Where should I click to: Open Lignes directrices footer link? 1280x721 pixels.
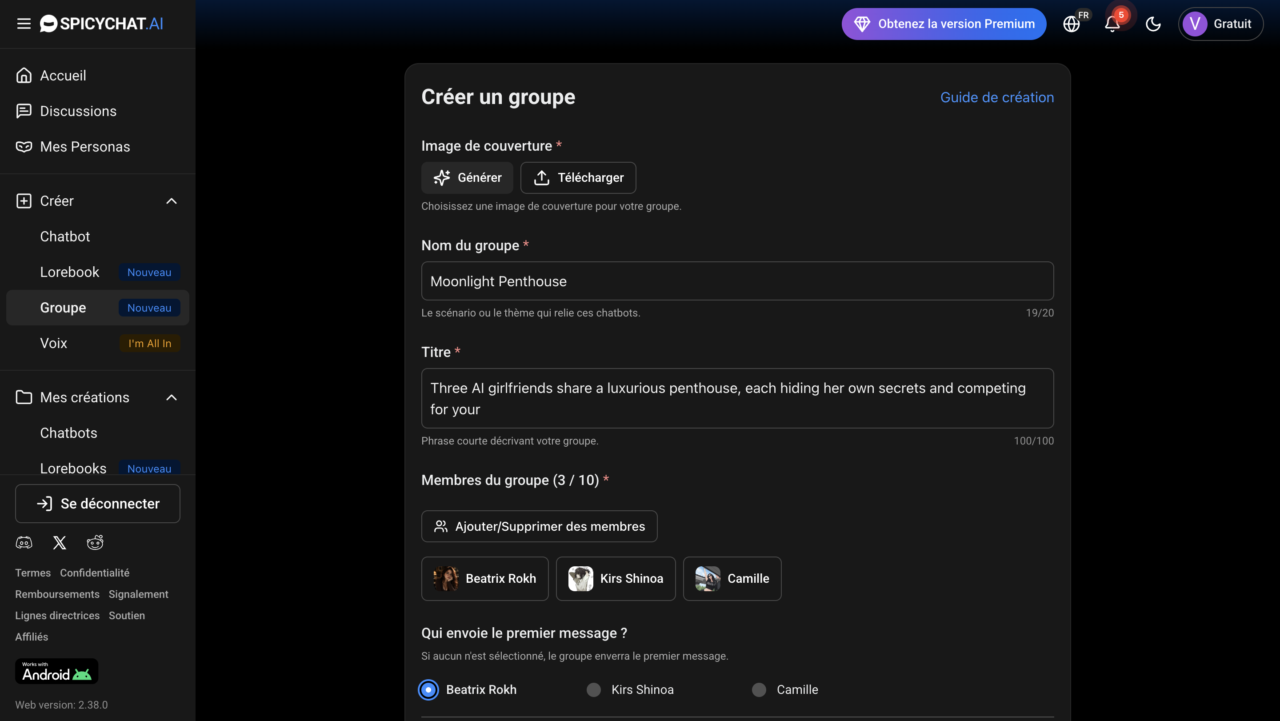pyautogui.click(x=57, y=616)
